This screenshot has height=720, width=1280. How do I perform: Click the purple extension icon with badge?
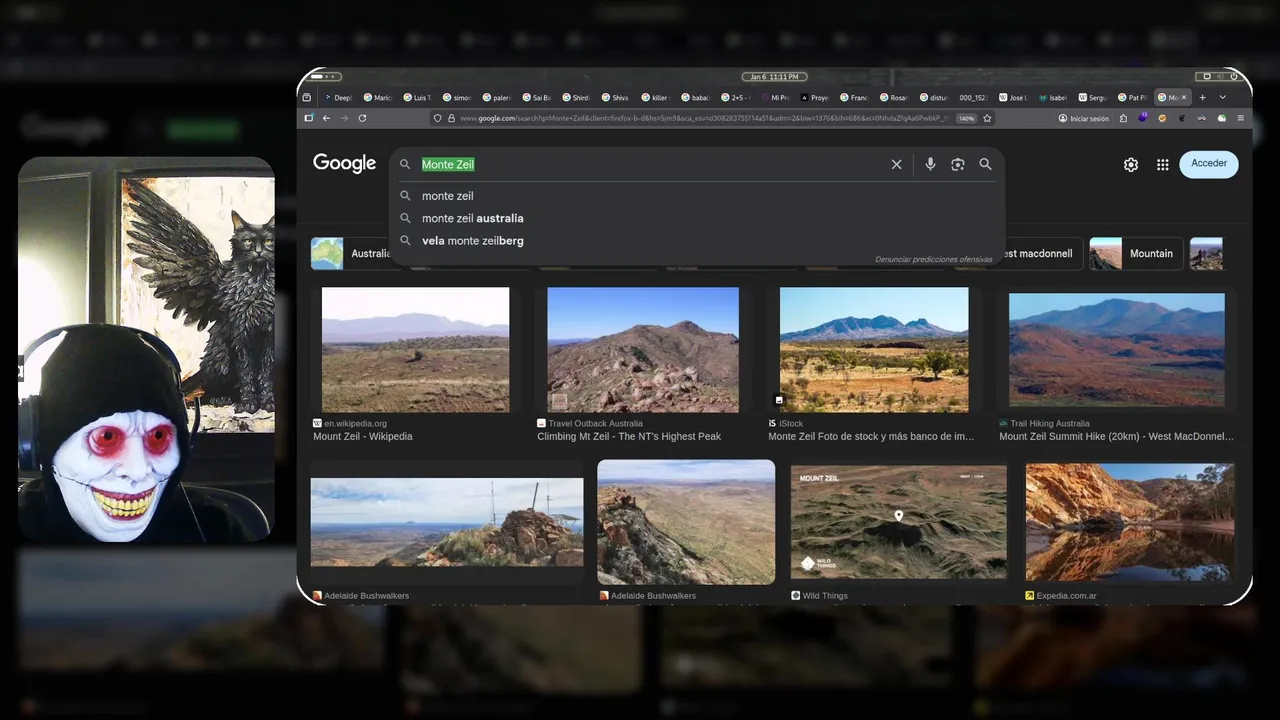tap(1143, 118)
